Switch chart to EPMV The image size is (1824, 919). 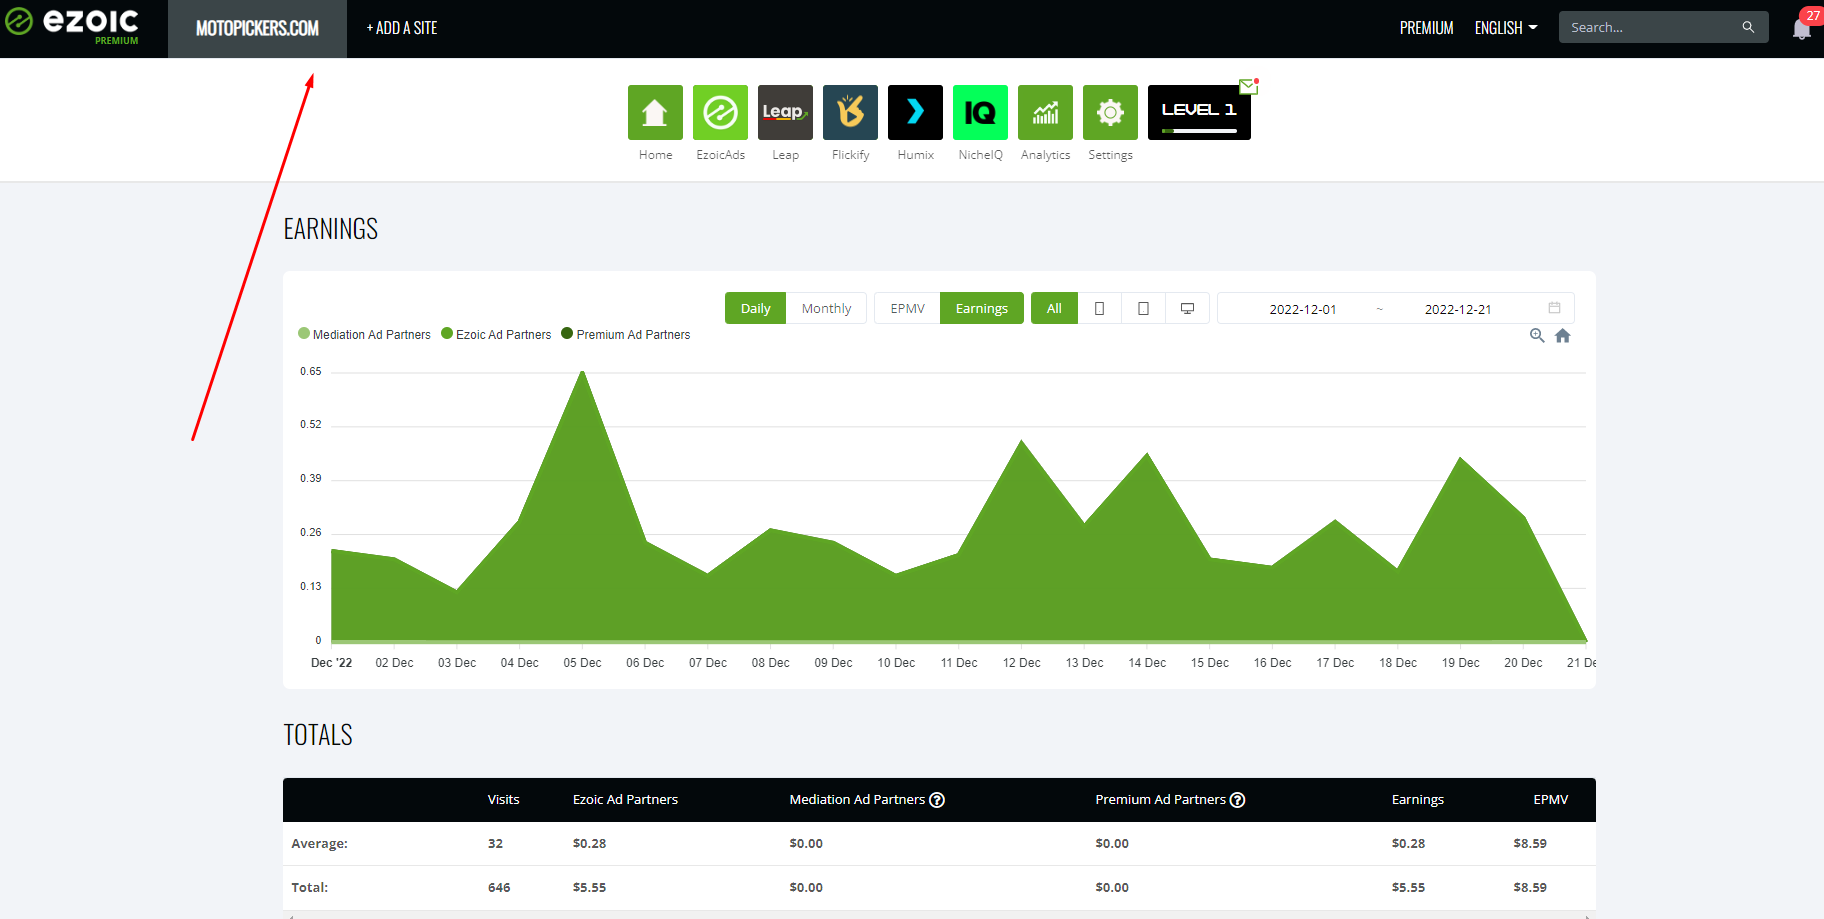(907, 308)
